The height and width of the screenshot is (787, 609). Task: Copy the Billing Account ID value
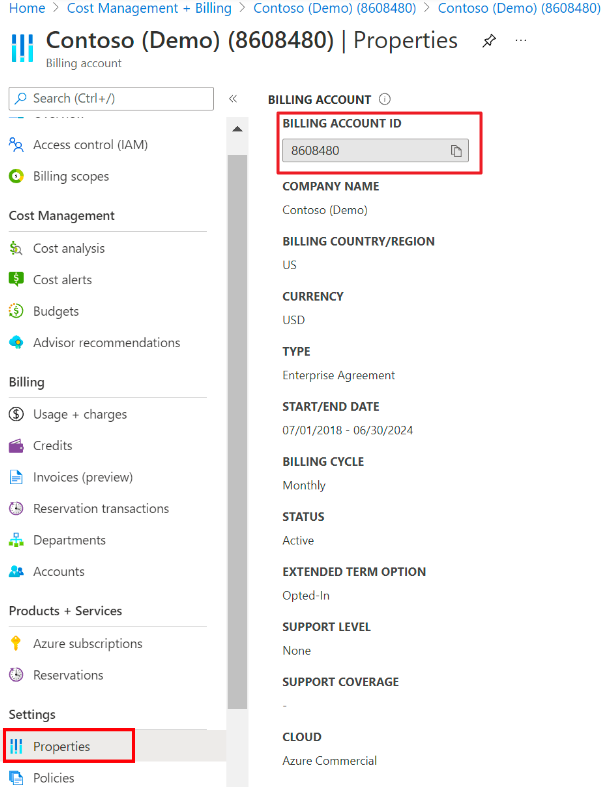455,151
